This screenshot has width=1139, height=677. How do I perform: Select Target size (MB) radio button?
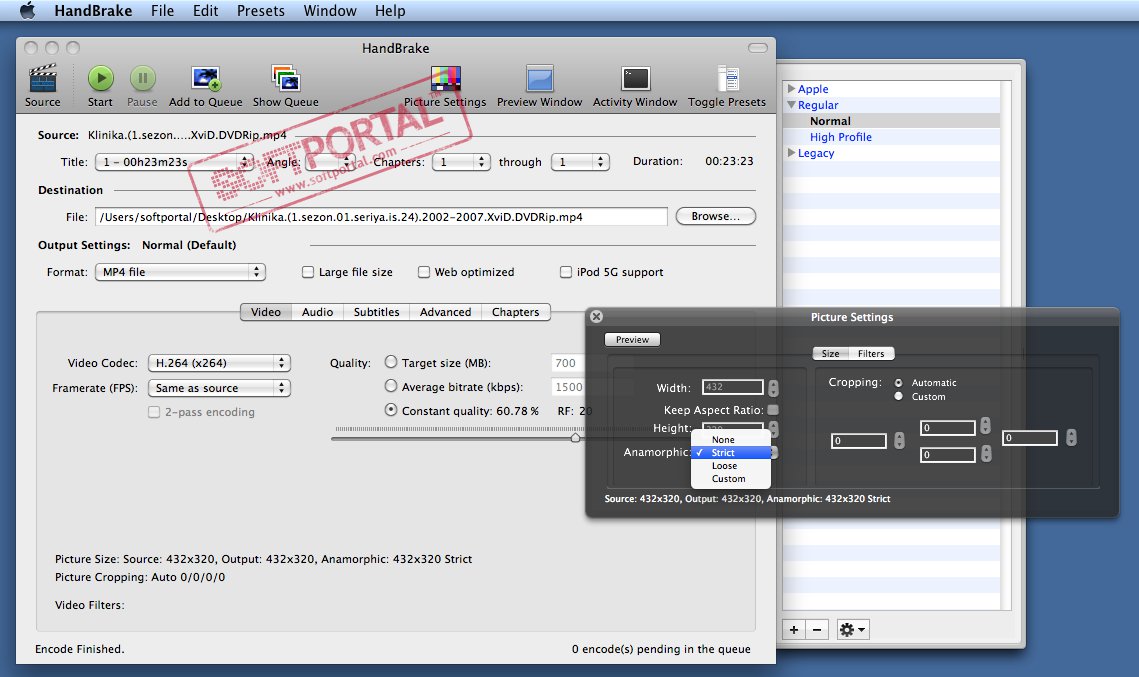[391, 362]
